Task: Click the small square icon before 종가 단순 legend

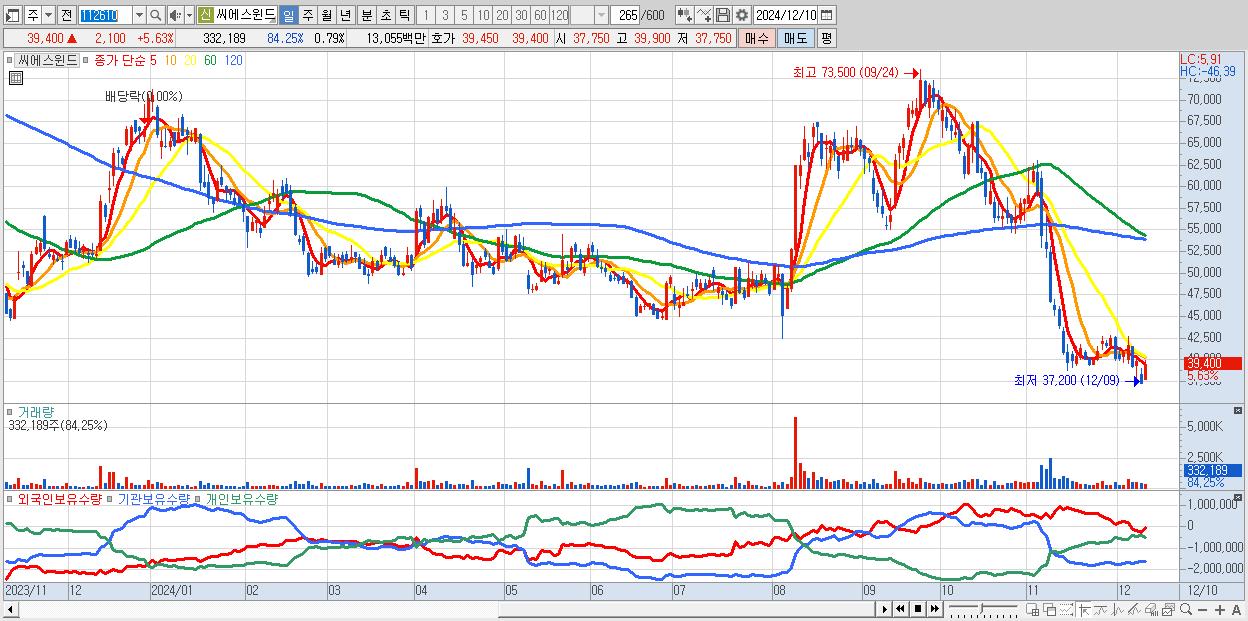Action: 85,60
